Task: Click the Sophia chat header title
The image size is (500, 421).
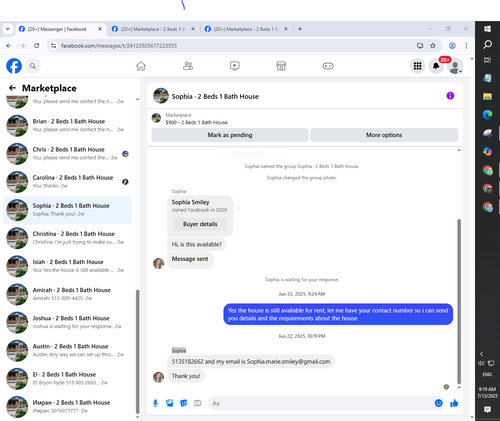Action: click(x=215, y=96)
